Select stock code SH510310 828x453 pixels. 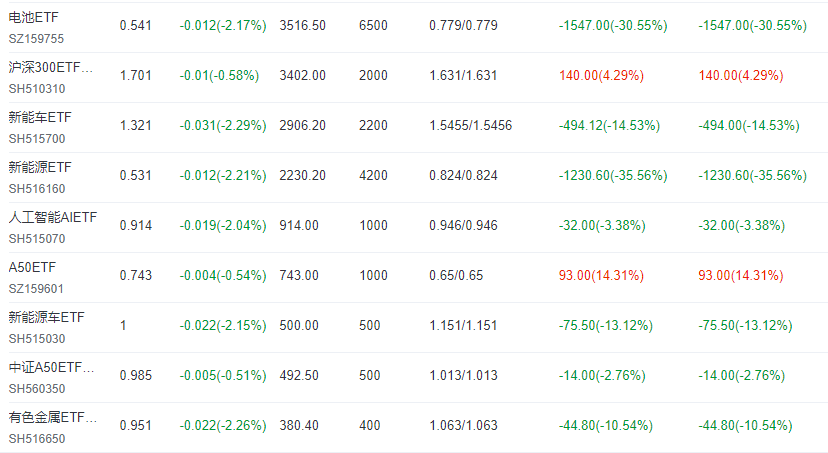click(x=37, y=89)
